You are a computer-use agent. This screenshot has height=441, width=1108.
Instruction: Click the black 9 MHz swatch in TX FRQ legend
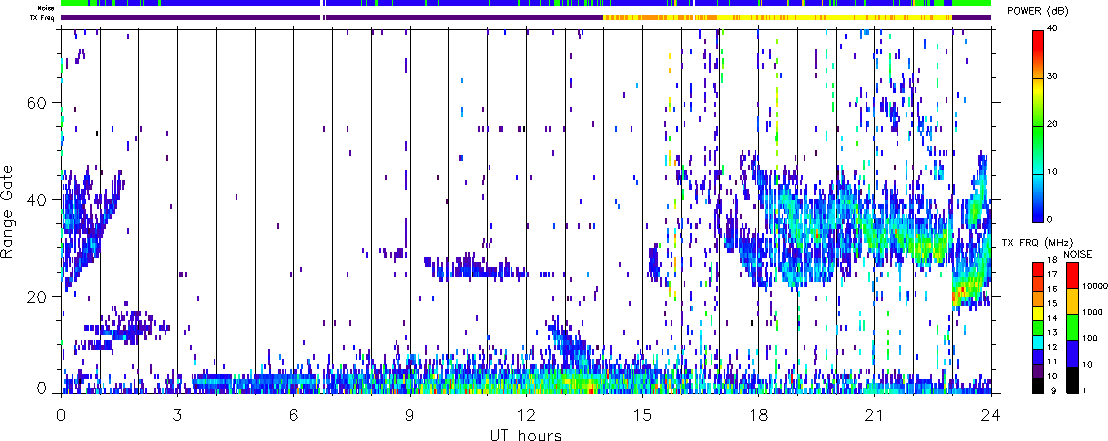(1038, 386)
